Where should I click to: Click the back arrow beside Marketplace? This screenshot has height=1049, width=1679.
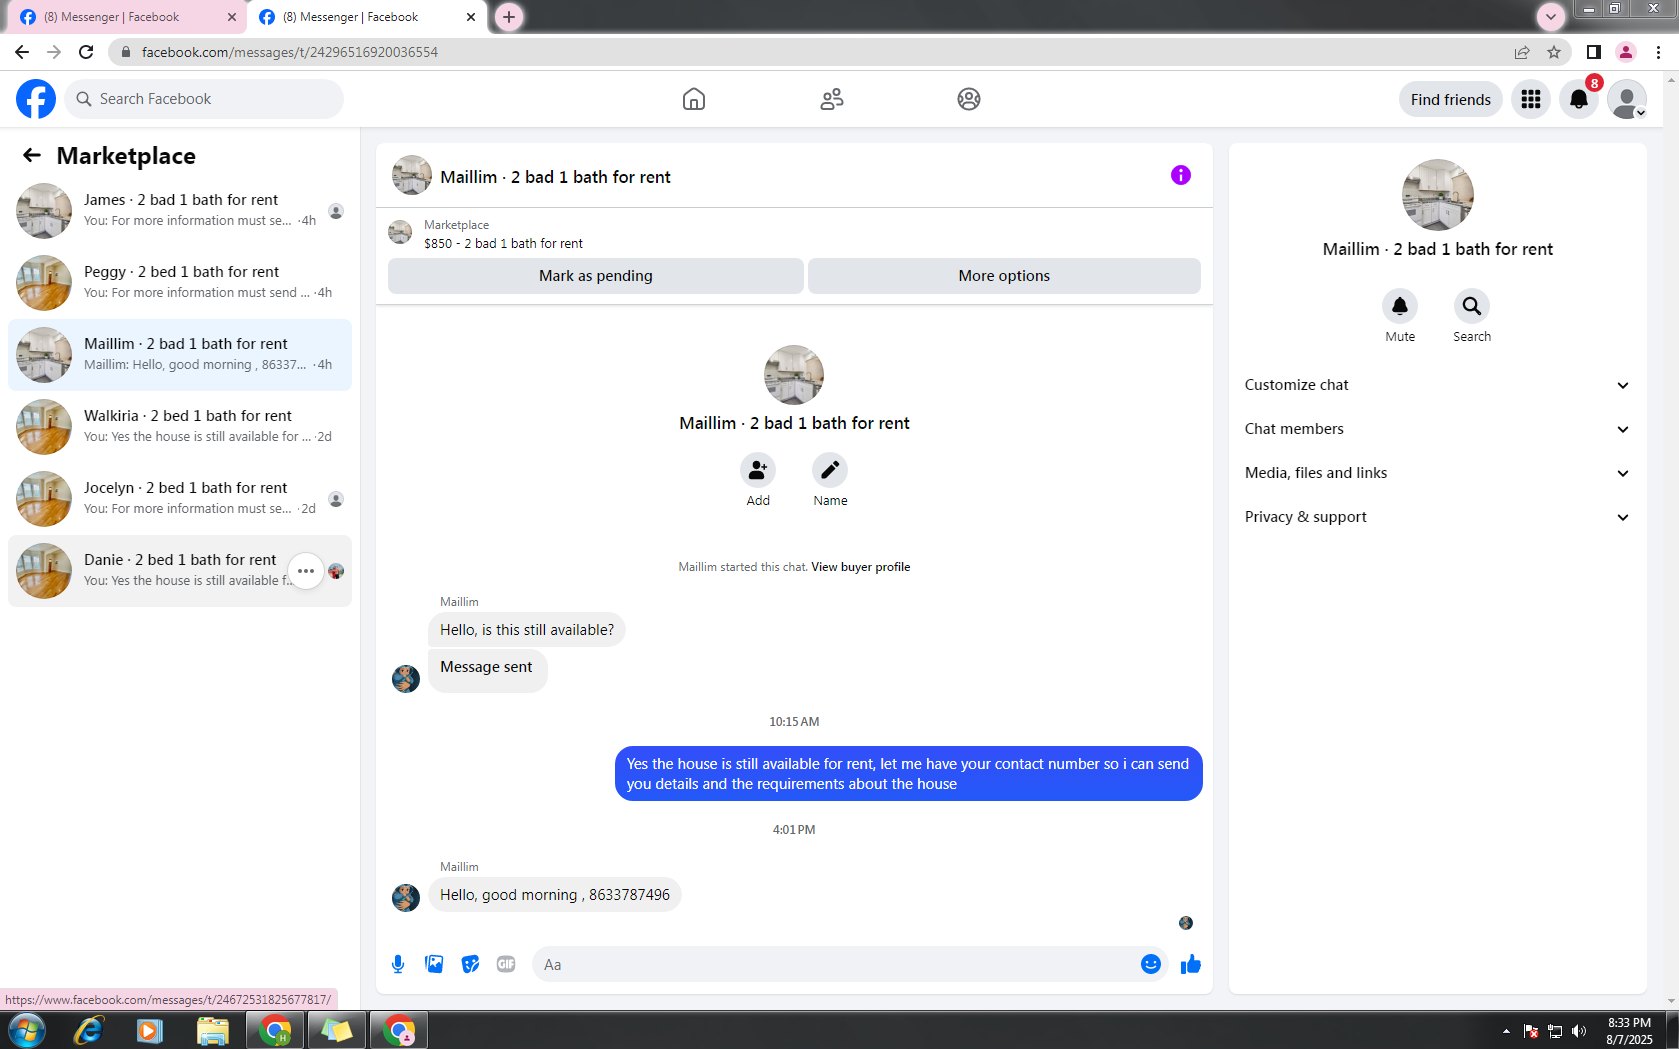[x=32, y=155]
